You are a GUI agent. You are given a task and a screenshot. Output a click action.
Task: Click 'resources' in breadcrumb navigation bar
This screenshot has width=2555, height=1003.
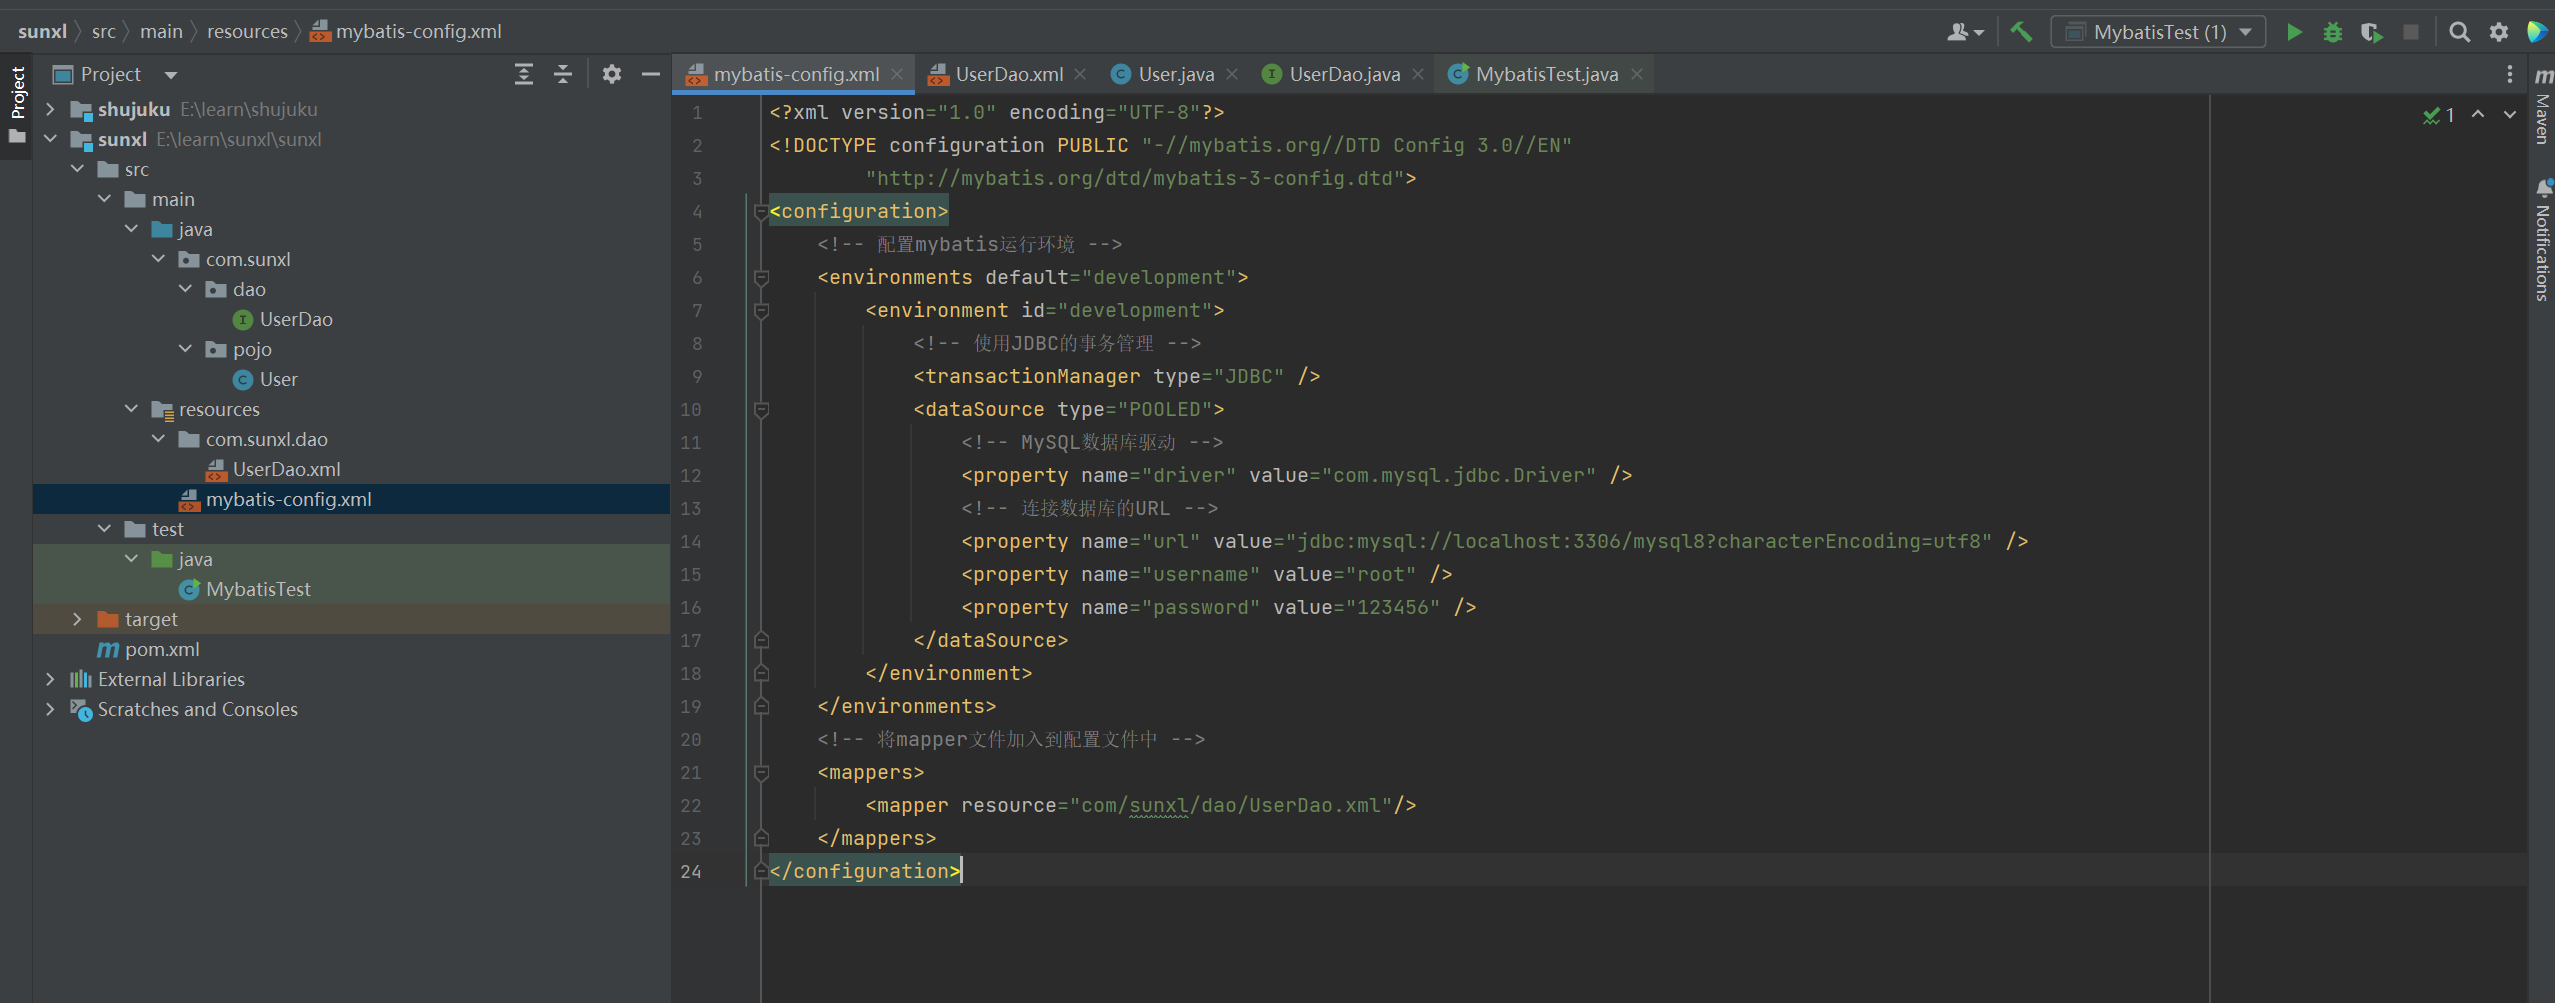247,32
